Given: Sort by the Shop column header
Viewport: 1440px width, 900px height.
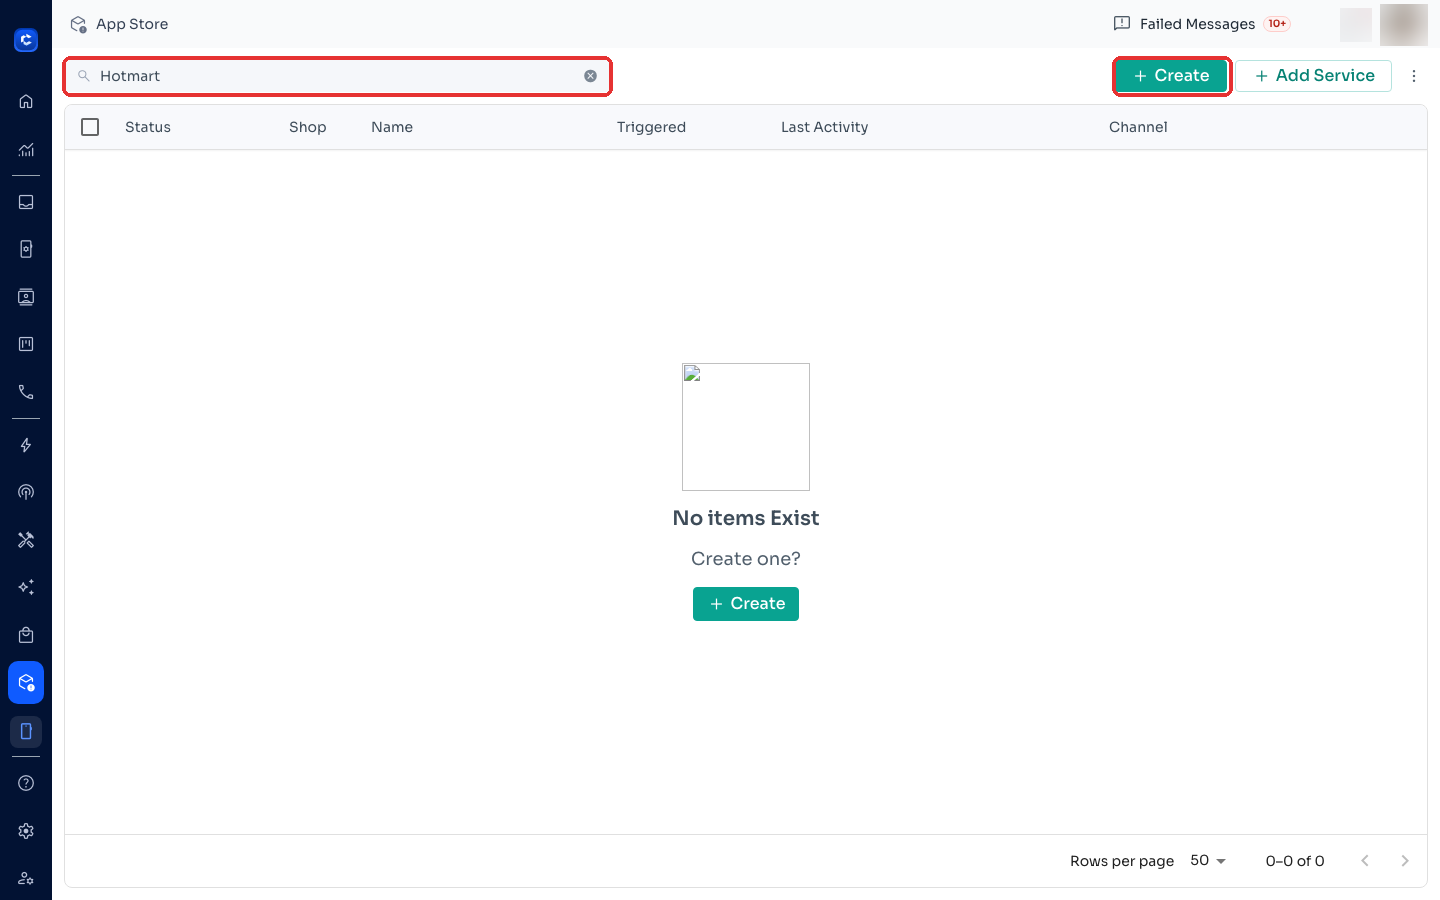Looking at the screenshot, I should point(308,127).
